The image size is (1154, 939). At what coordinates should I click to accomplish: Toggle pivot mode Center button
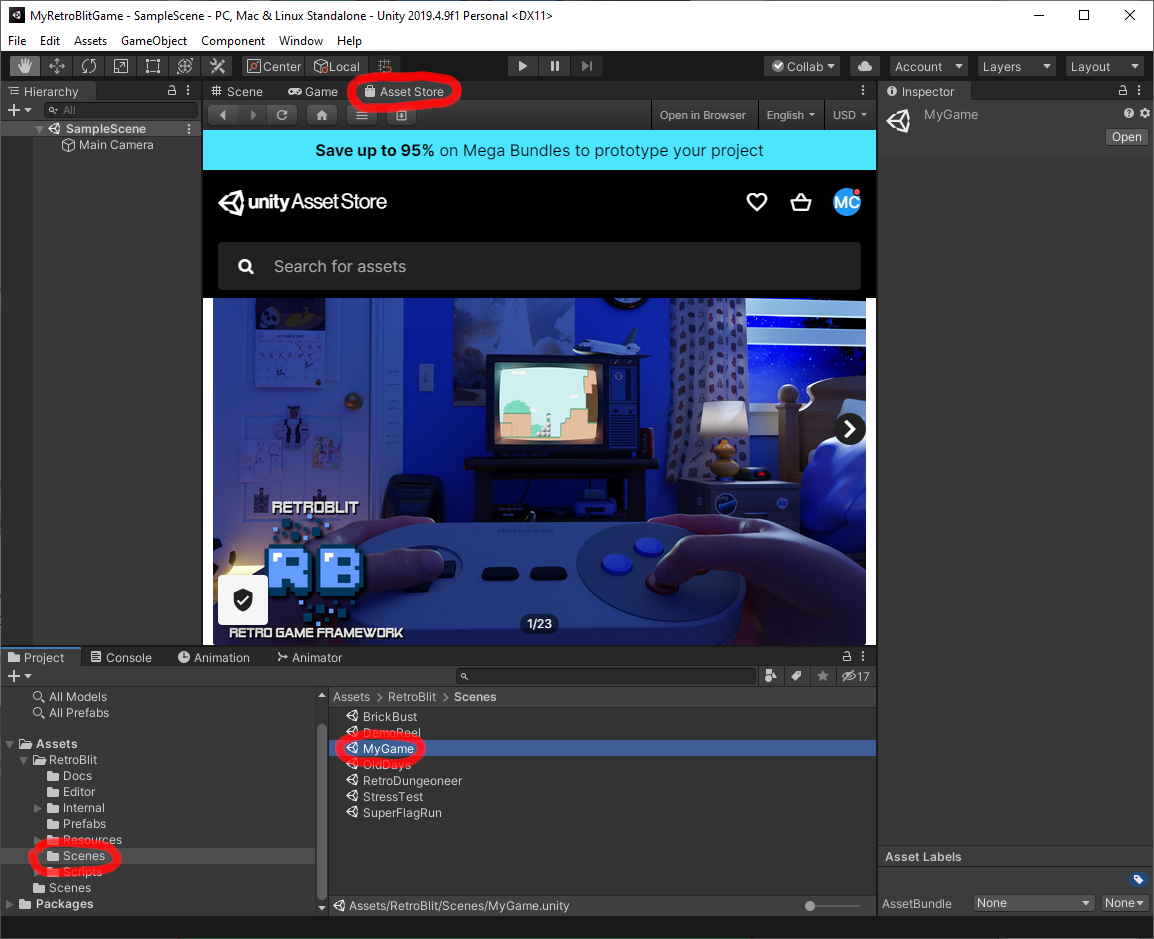274,66
